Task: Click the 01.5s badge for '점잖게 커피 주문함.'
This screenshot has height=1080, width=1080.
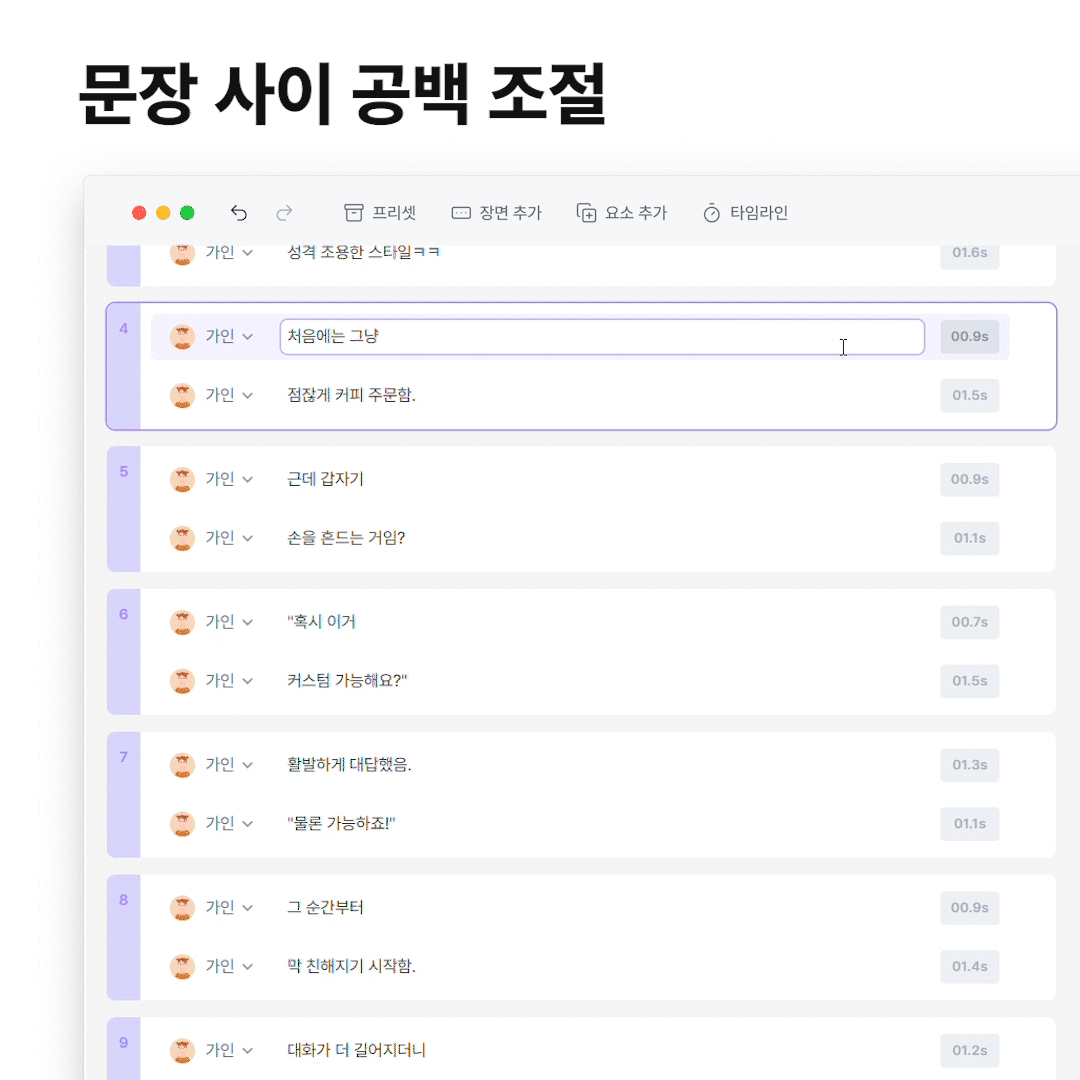Action: tap(969, 396)
